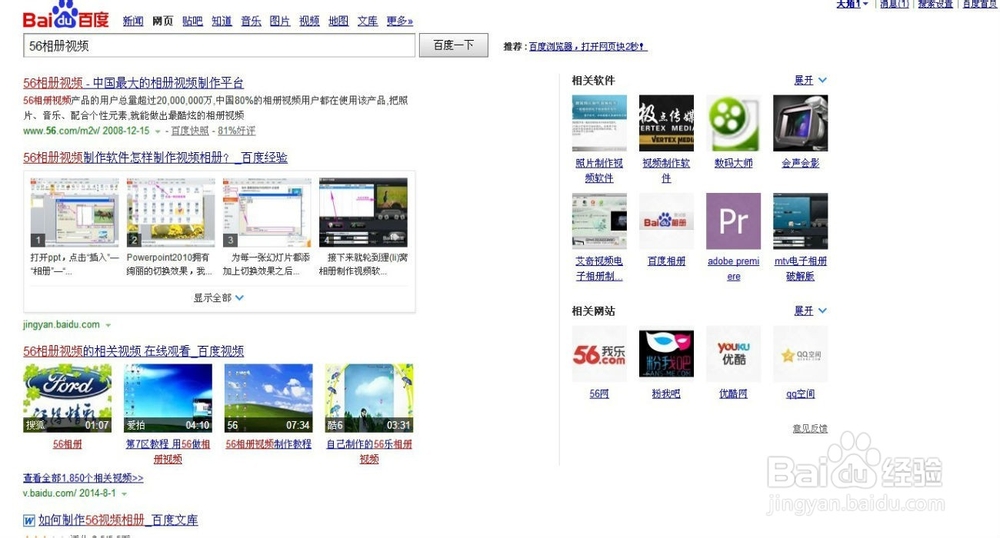
Task: Open 查看全部1,850个相关视频 link
Action: 83,477
